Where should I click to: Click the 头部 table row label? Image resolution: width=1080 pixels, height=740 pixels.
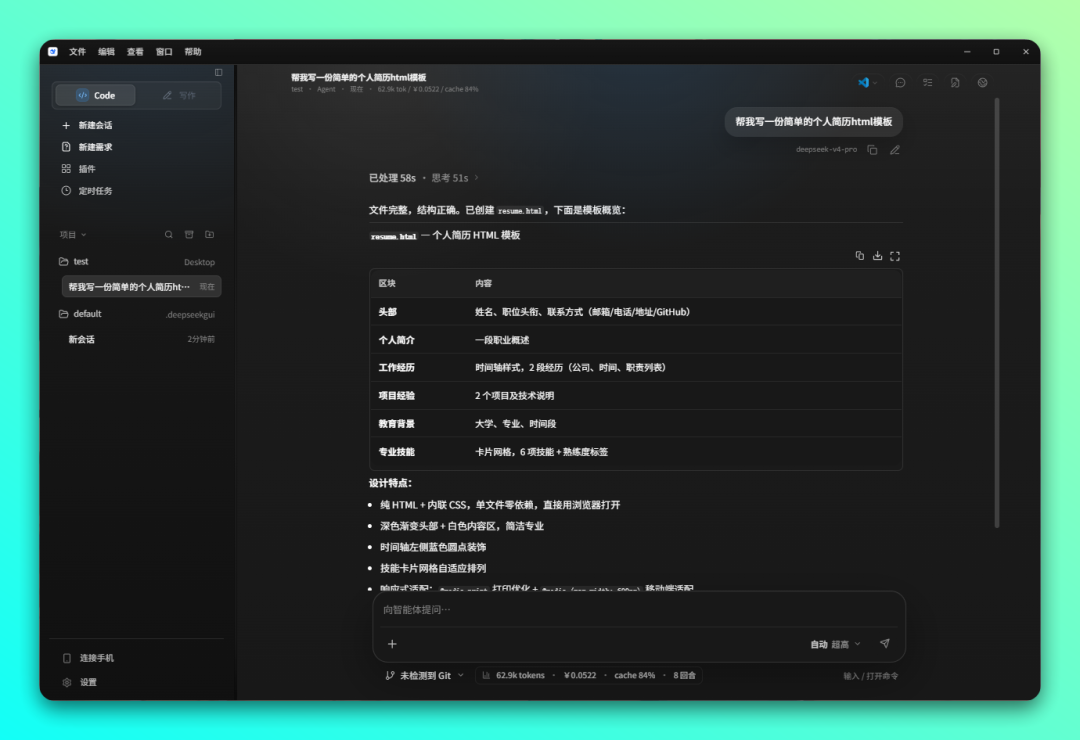click(x=388, y=312)
